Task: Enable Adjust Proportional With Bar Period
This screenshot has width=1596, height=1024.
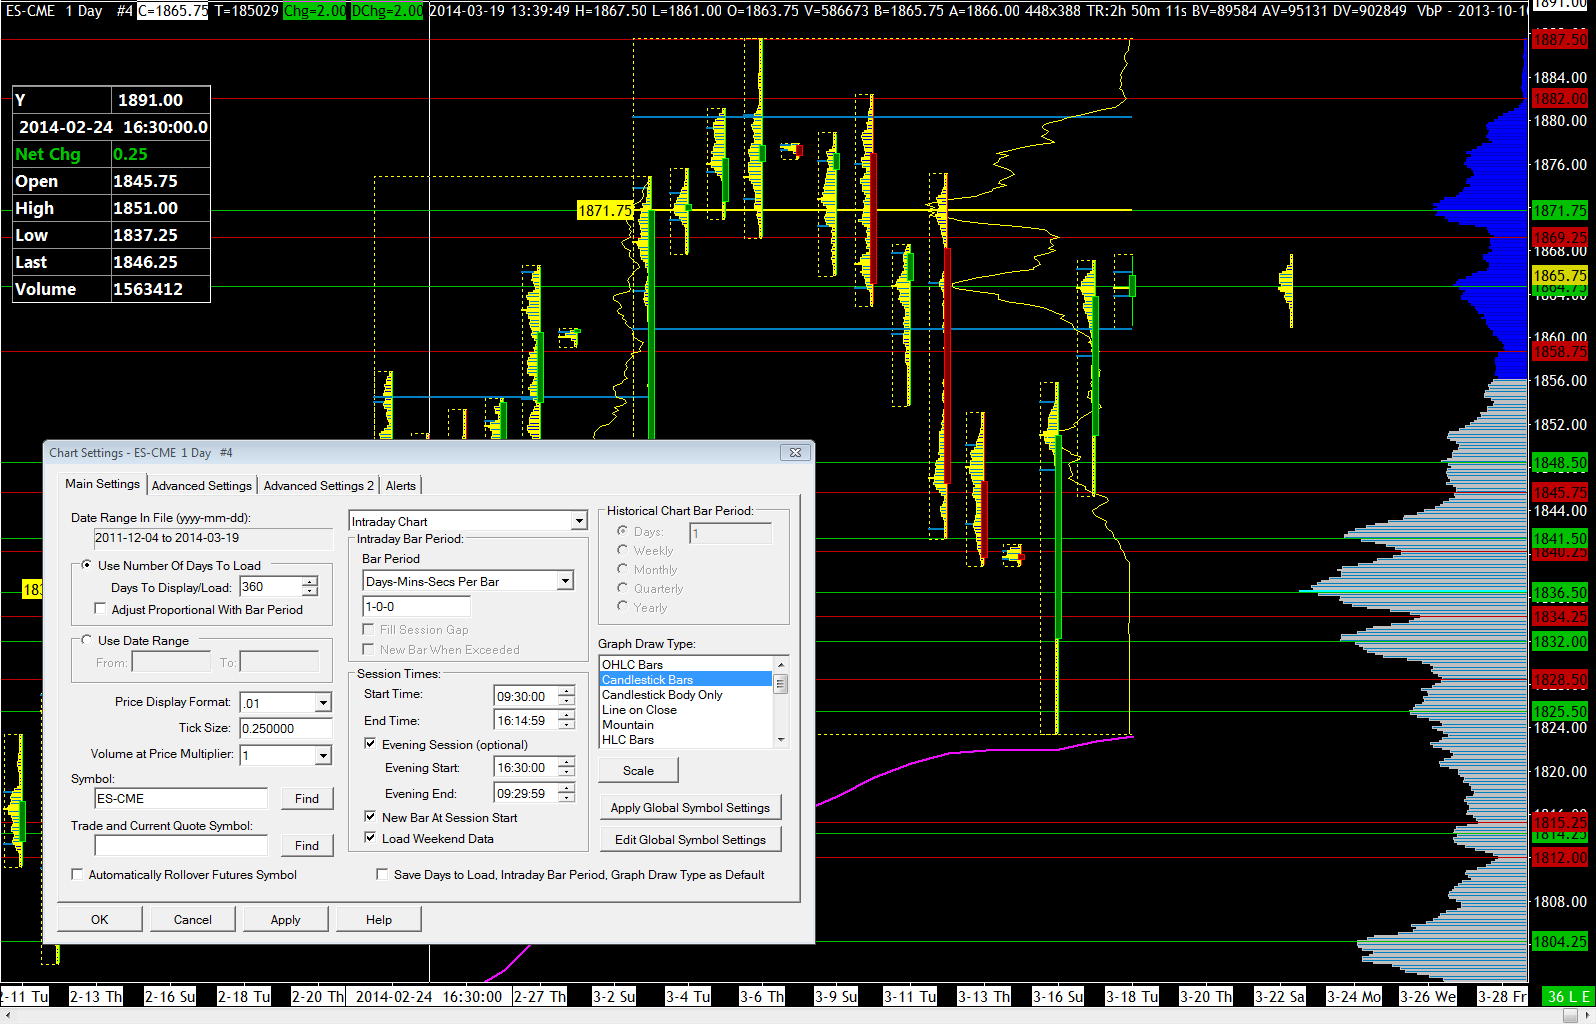Action: (x=100, y=609)
